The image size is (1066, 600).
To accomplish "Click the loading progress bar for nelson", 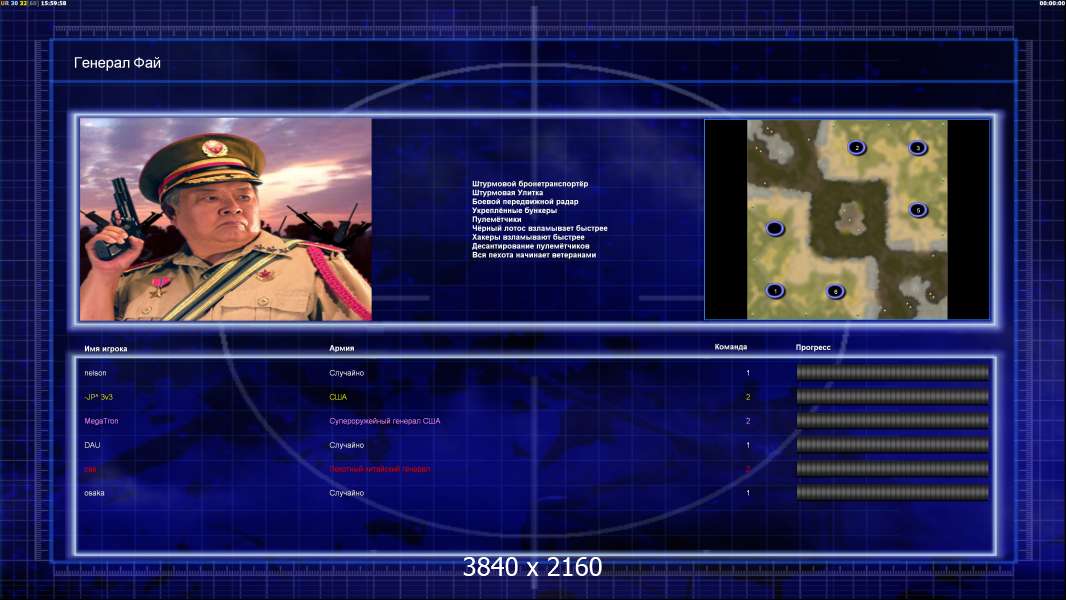I will click(x=893, y=372).
